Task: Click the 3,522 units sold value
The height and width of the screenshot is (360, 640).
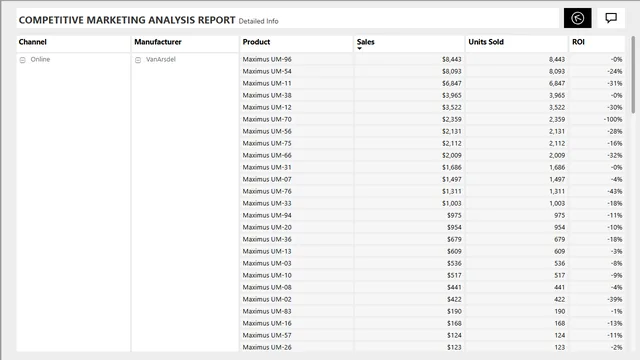Action: 557,107
